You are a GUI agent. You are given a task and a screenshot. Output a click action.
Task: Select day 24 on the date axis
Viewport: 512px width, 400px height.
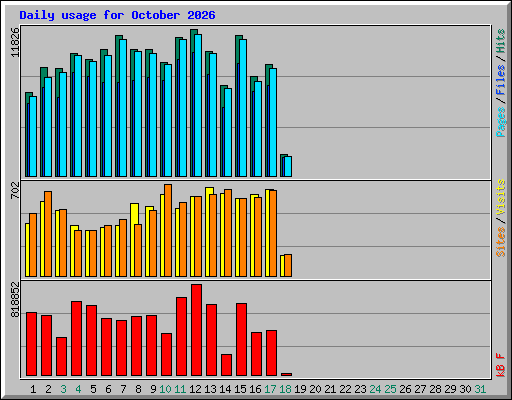375,389
